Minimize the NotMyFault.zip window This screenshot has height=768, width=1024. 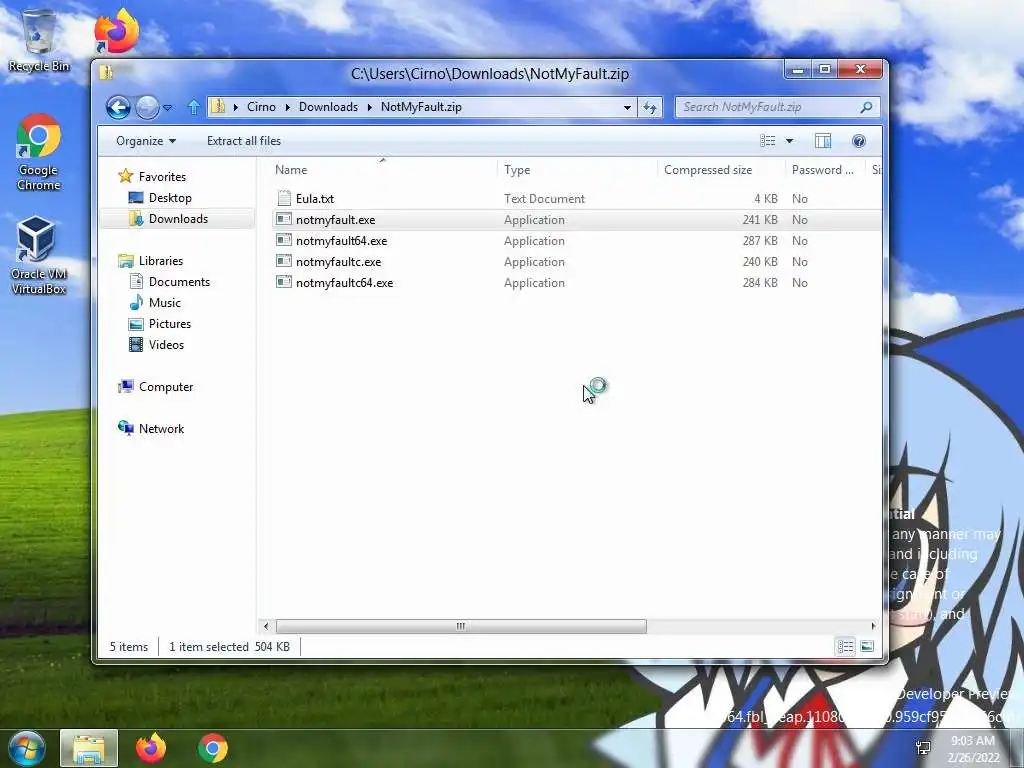pos(797,69)
